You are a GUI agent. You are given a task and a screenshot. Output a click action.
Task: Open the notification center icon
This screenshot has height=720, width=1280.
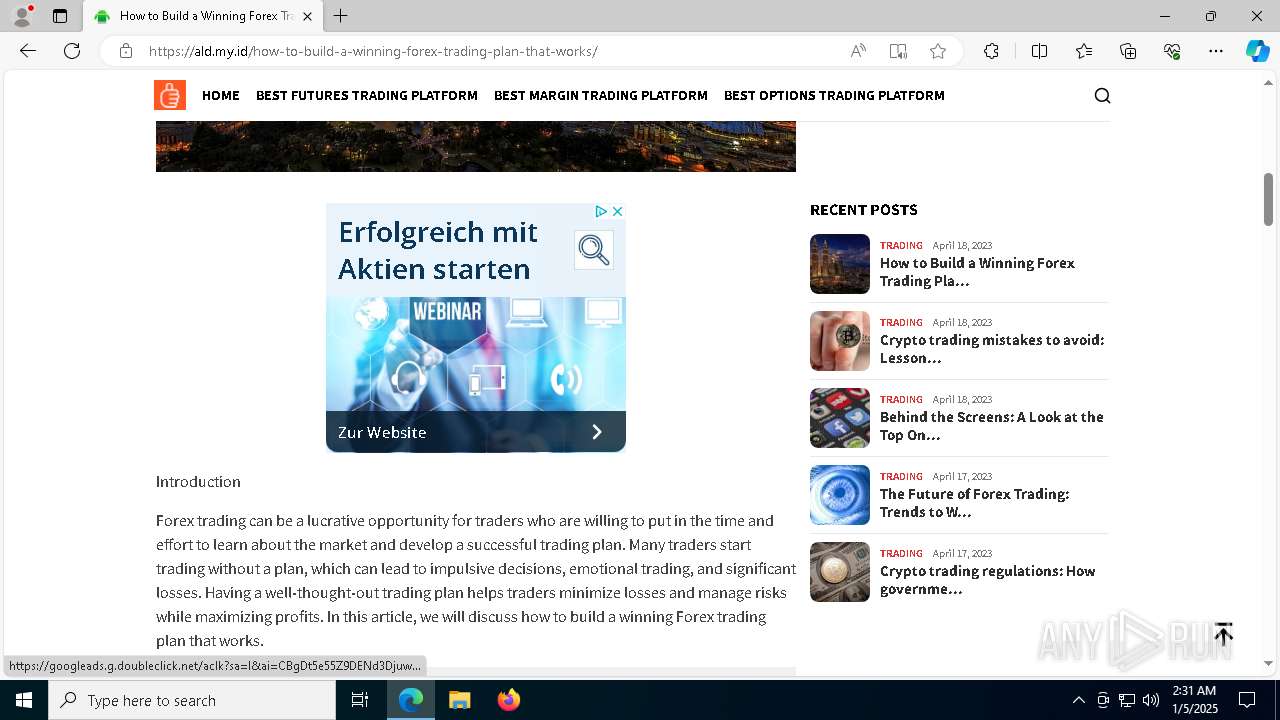tap(1247, 700)
